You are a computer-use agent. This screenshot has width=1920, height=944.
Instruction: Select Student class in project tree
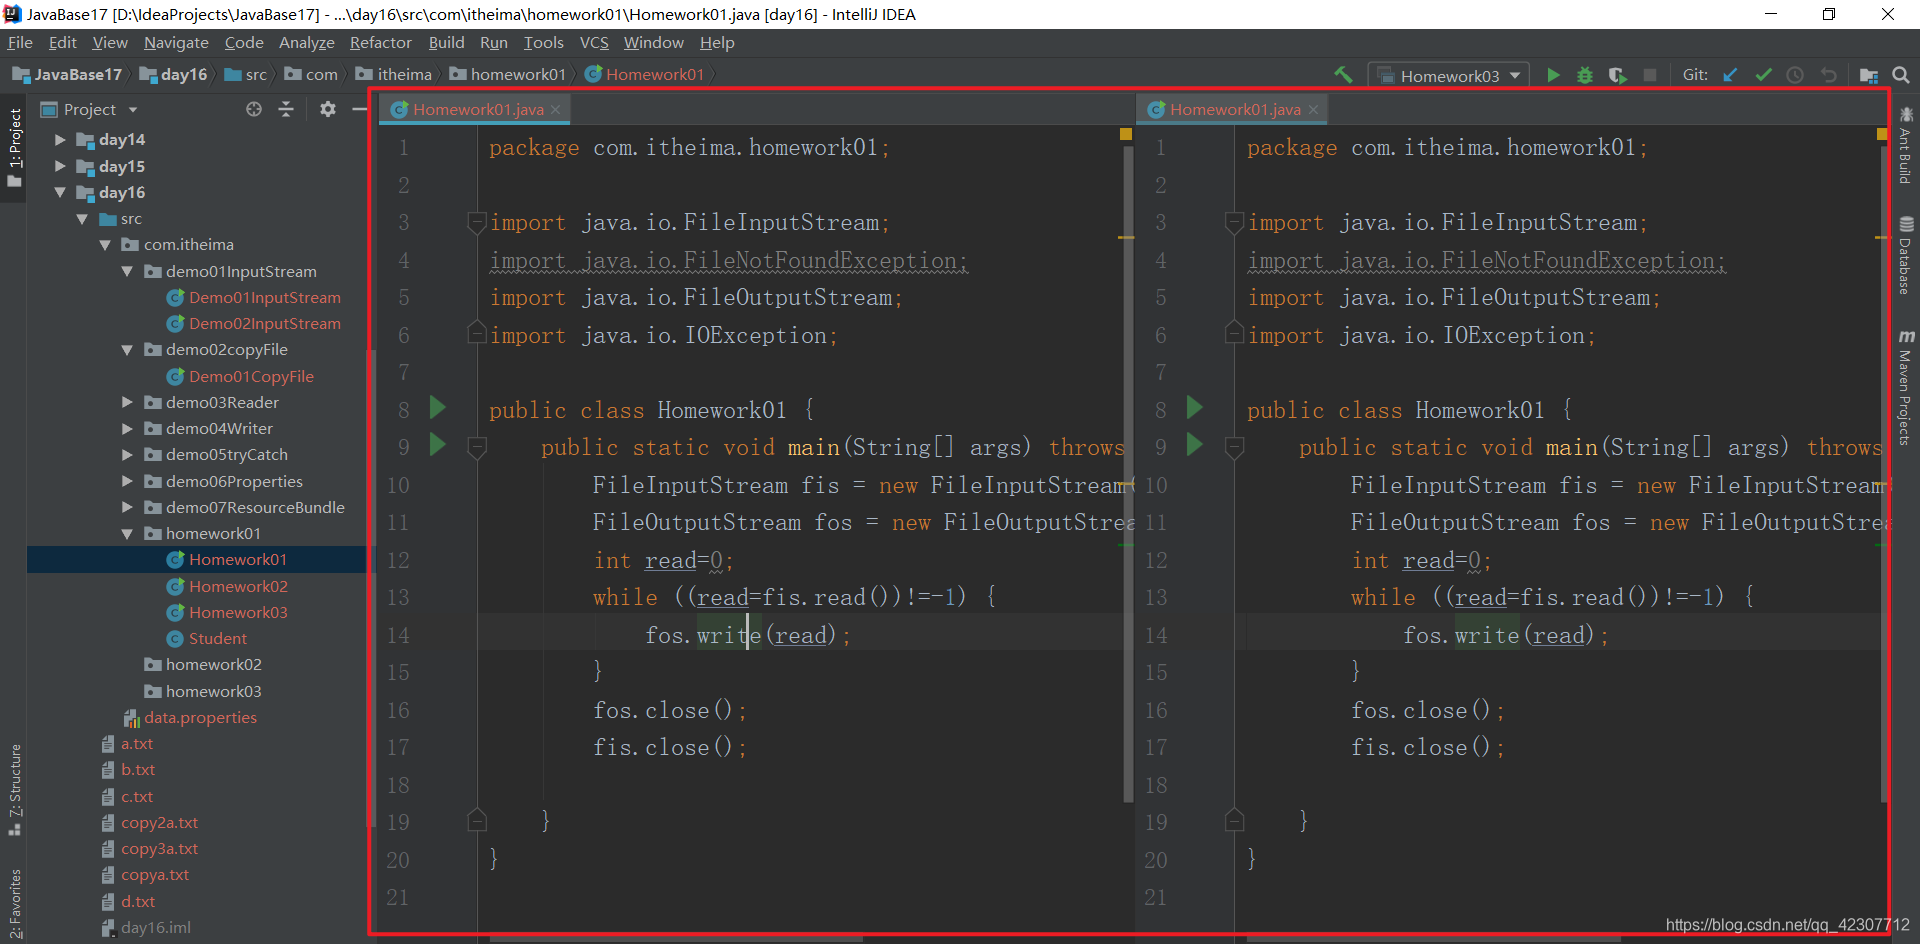(218, 638)
